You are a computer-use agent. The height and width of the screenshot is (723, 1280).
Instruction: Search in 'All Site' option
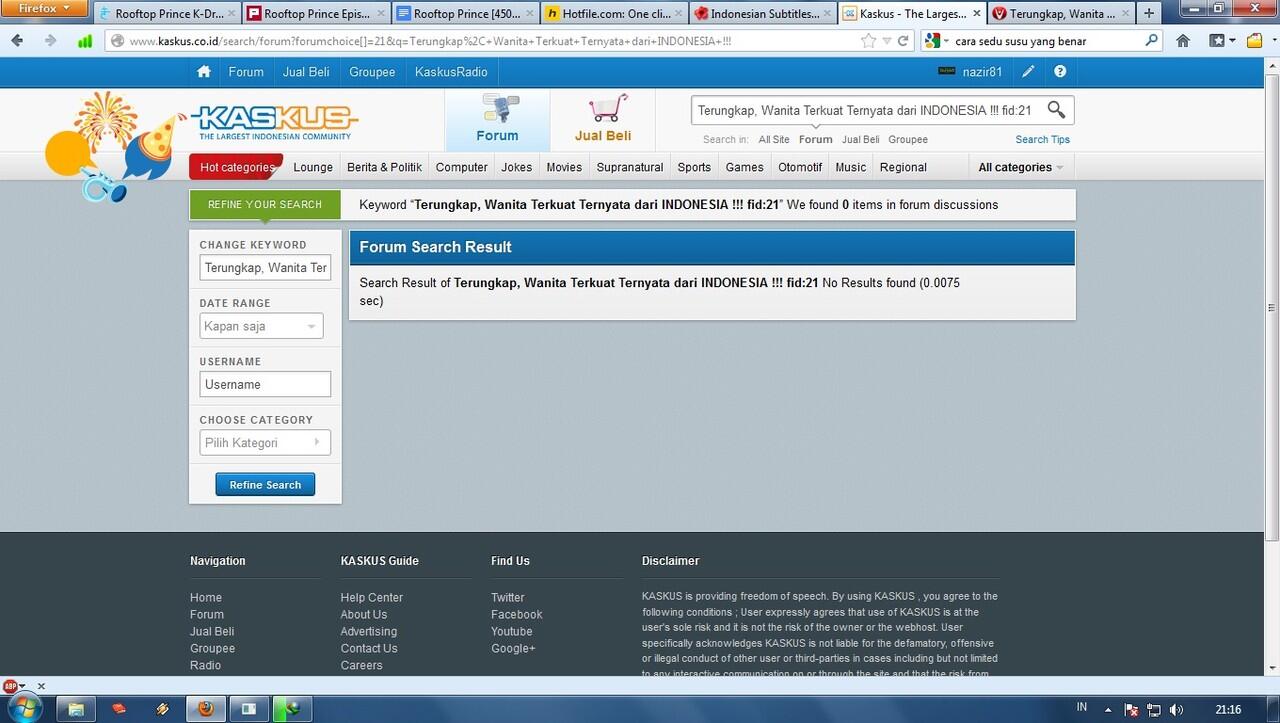coord(774,140)
